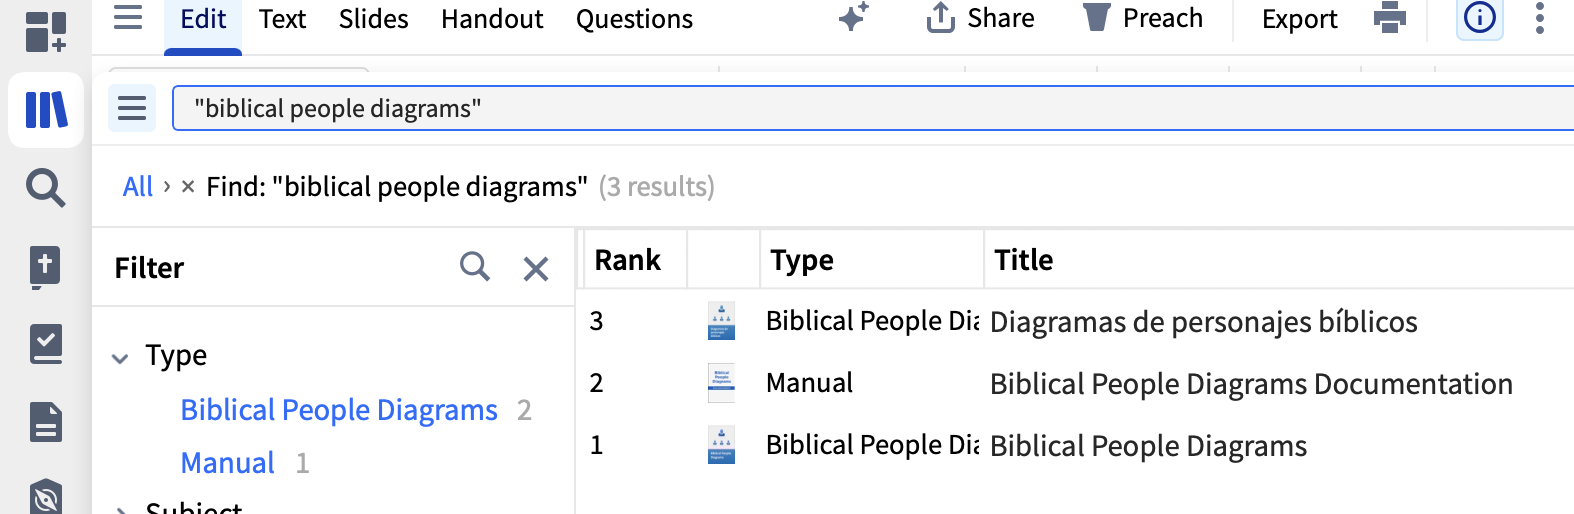Open the info circle panel
Viewport: 1574px width, 514px height.
click(1479, 18)
